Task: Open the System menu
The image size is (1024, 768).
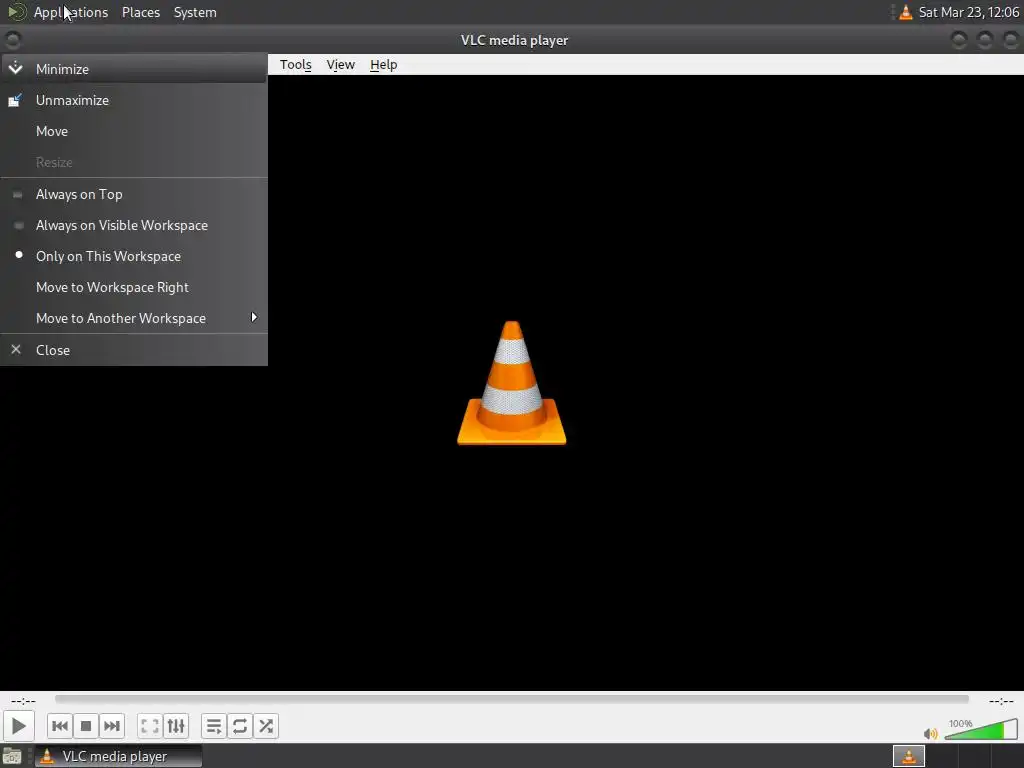Action: click(x=195, y=12)
